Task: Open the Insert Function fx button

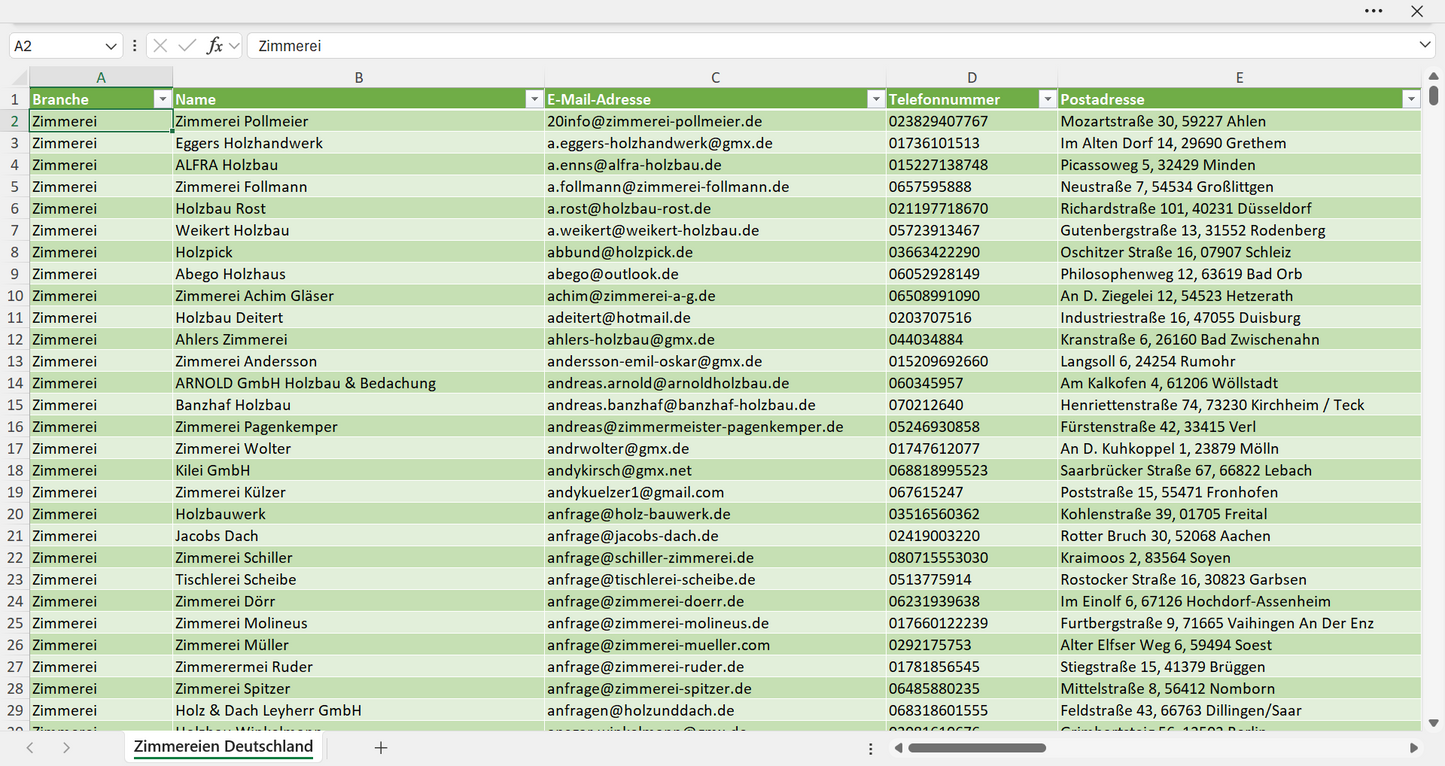Action: tap(214, 46)
